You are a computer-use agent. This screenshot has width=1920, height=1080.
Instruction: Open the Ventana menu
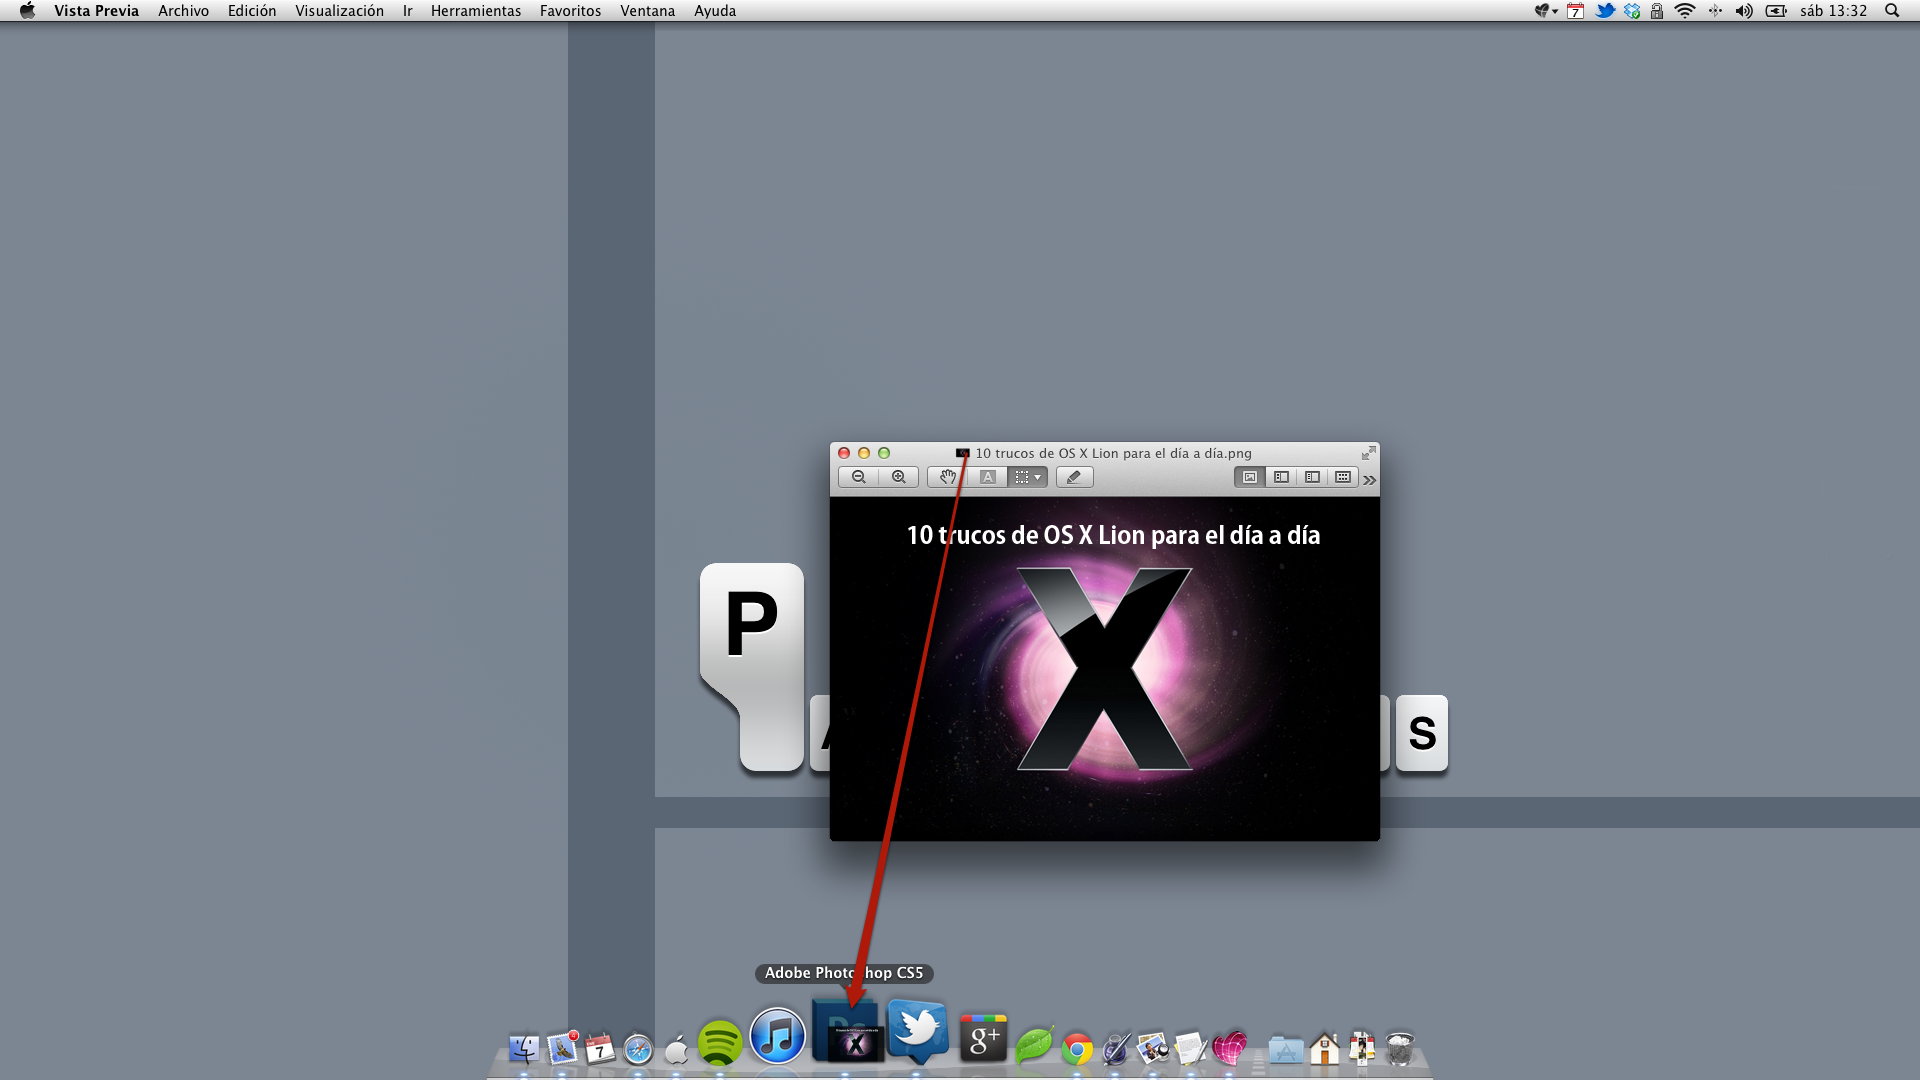[647, 11]
